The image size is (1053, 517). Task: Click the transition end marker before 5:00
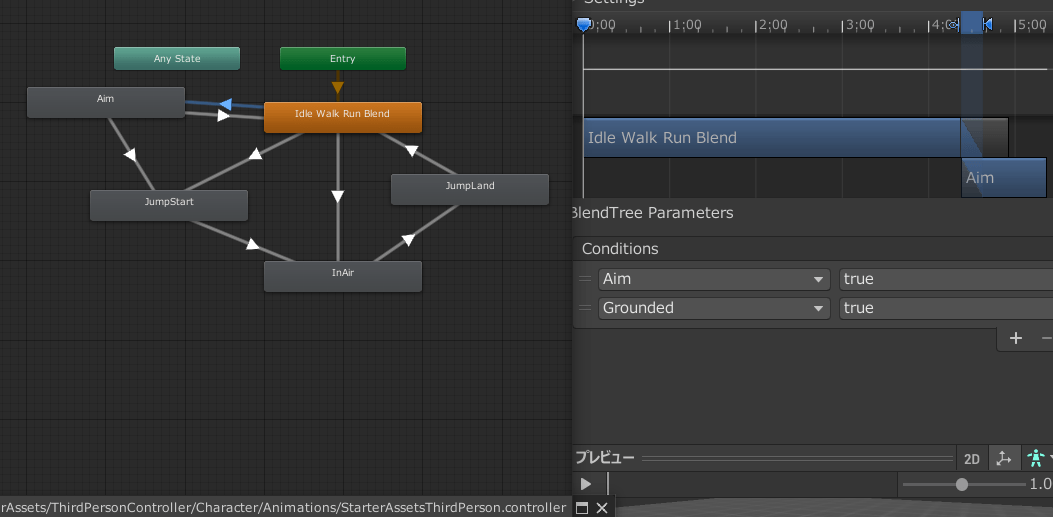[987, 25]
